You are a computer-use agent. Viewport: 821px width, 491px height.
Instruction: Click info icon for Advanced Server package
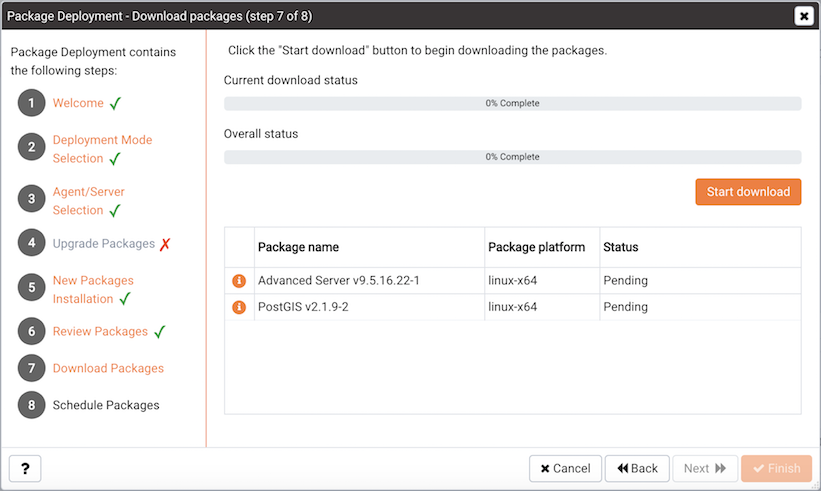click(239, 281)
